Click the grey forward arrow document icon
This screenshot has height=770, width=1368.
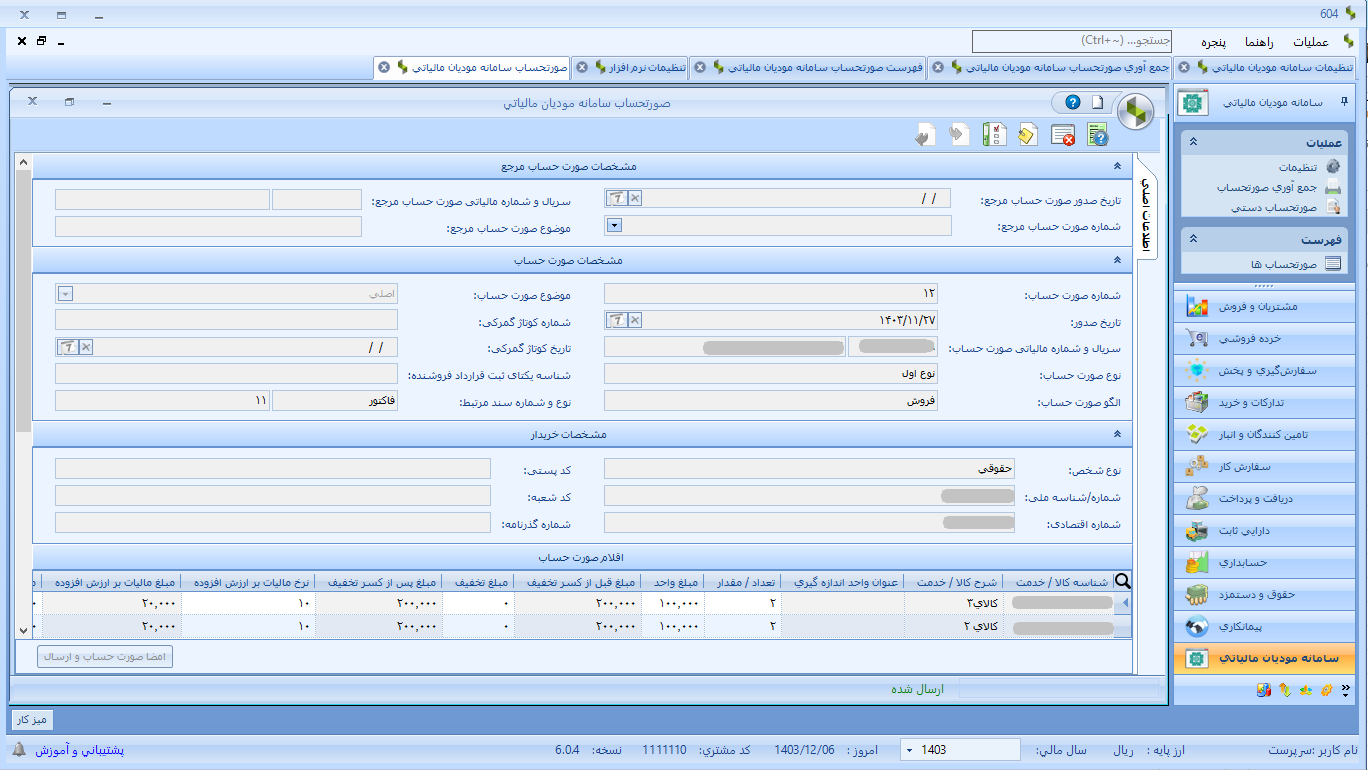[959, 135]
